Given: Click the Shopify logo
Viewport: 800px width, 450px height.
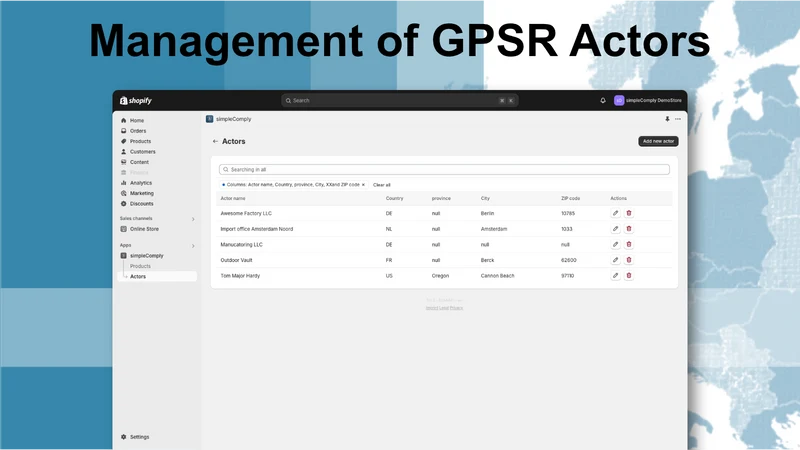Looking at the screenshot, I should (136, 101).
